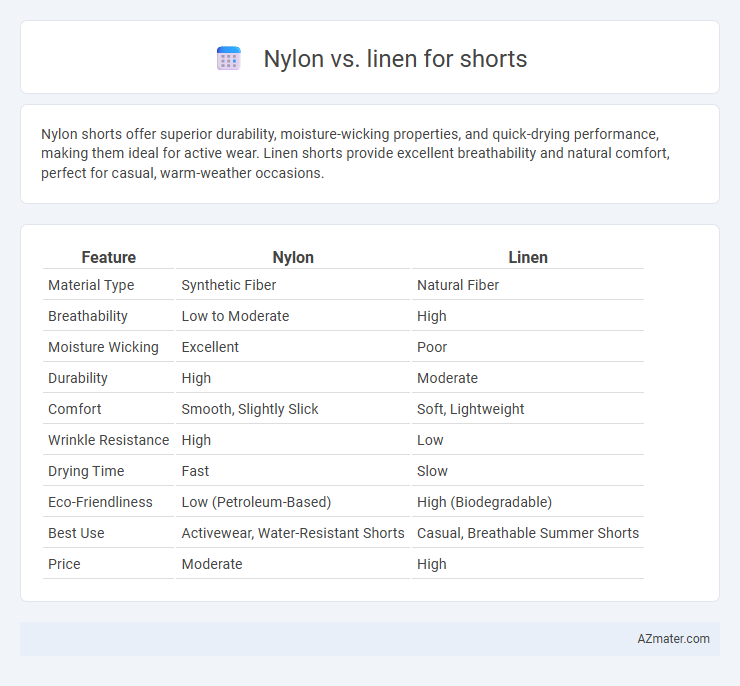740x686 pixels.
Task: Click the 'Breathability' row label
Action: pos(88,316)
